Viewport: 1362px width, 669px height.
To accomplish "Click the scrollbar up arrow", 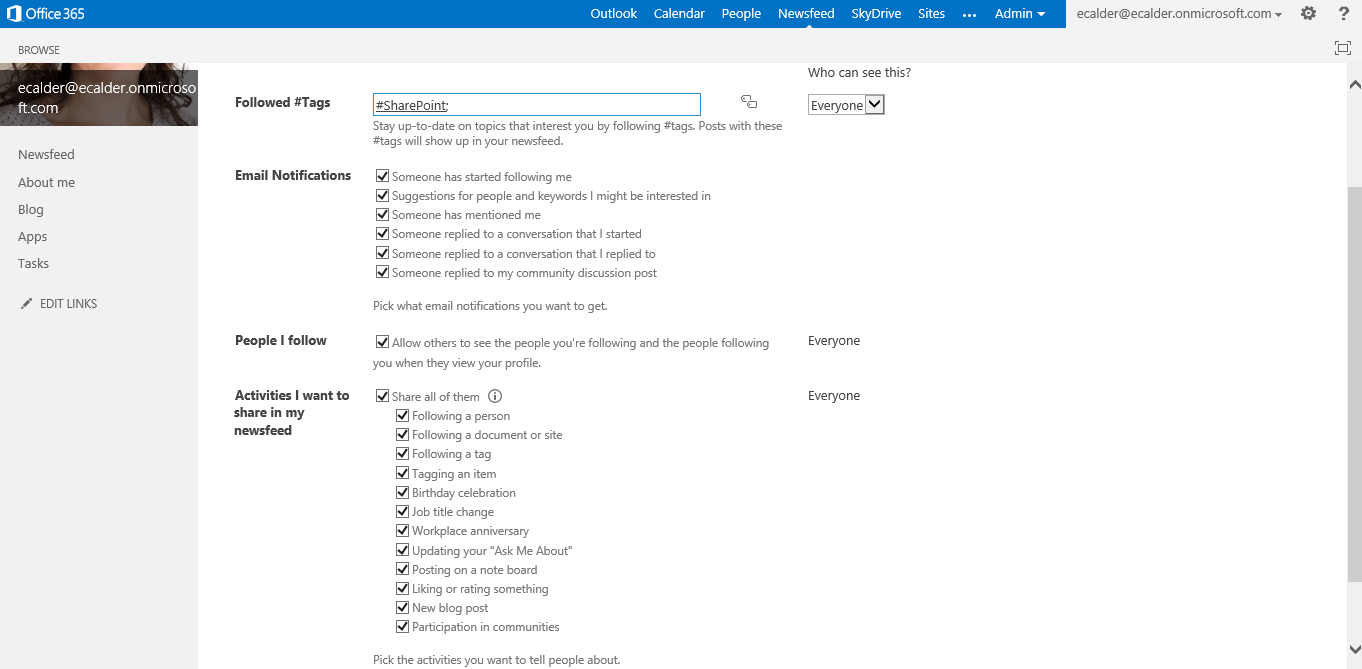I will click(1354, 84).
